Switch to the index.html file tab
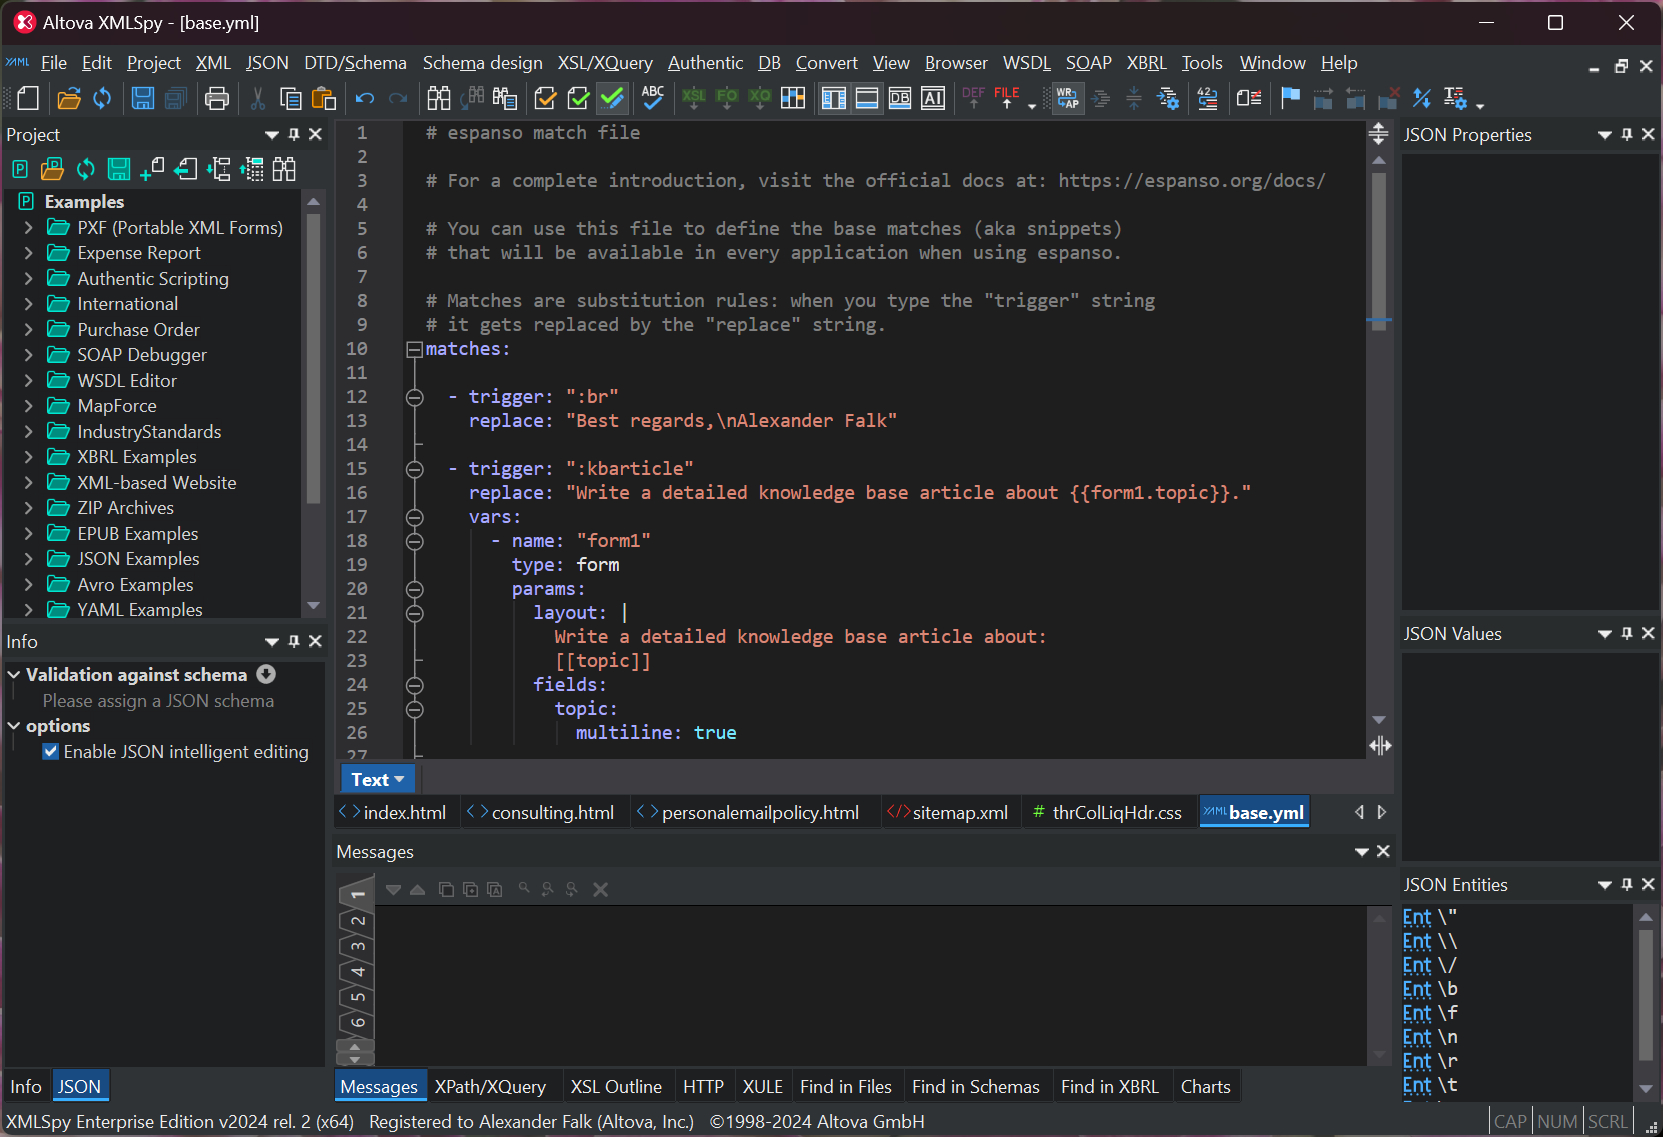 pyautogui.click(x=394, y=812)
